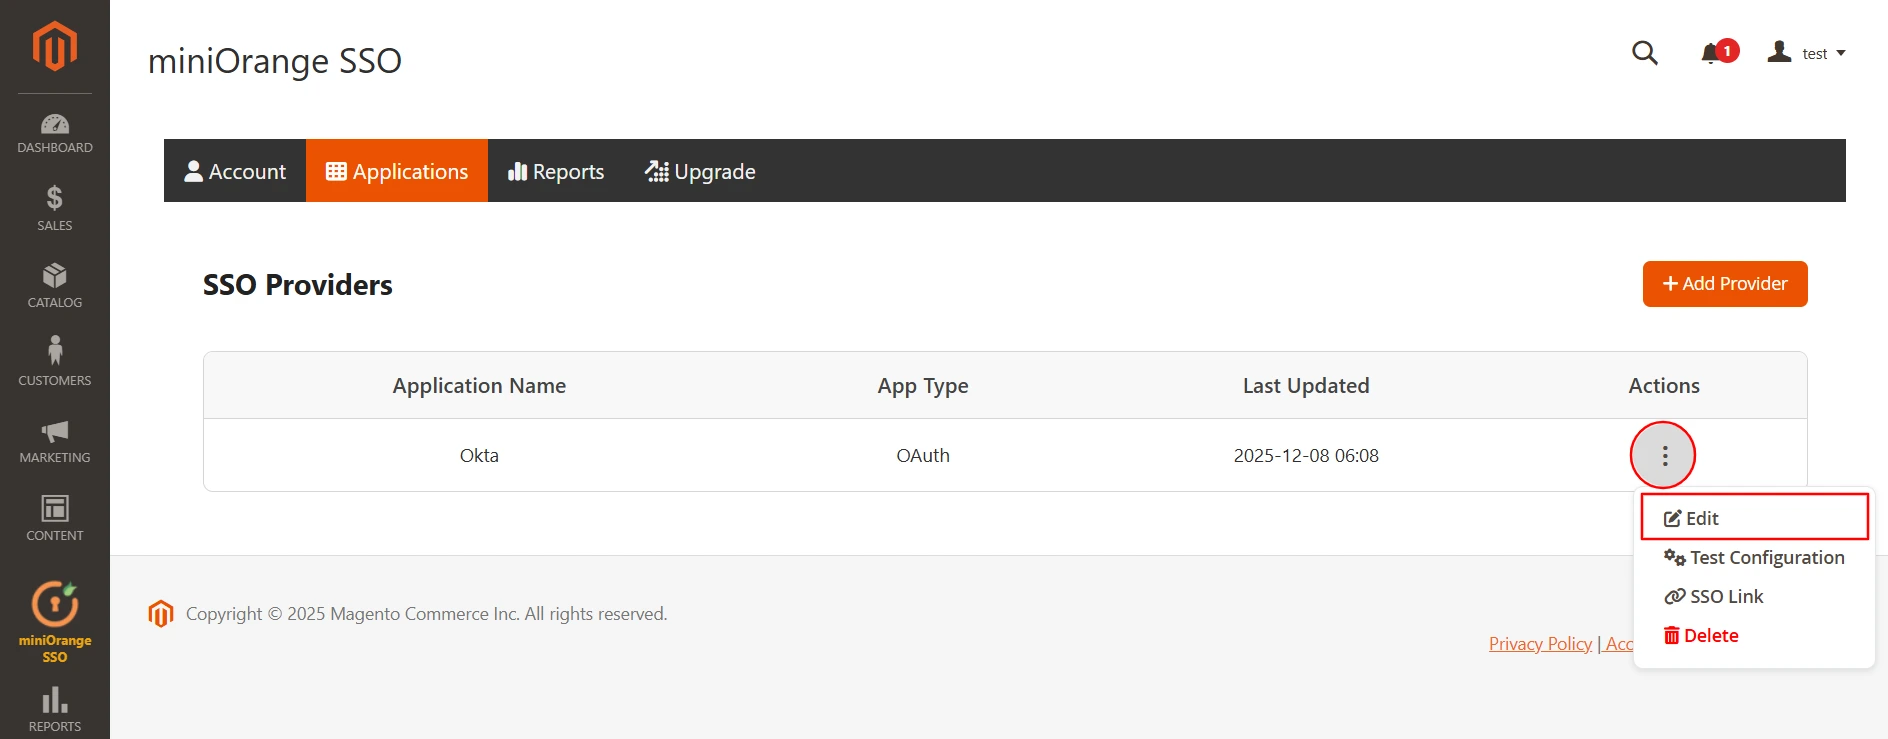1888x739 pixels.
Task: Click the Okta application name cell
Action: coord(479,456)
